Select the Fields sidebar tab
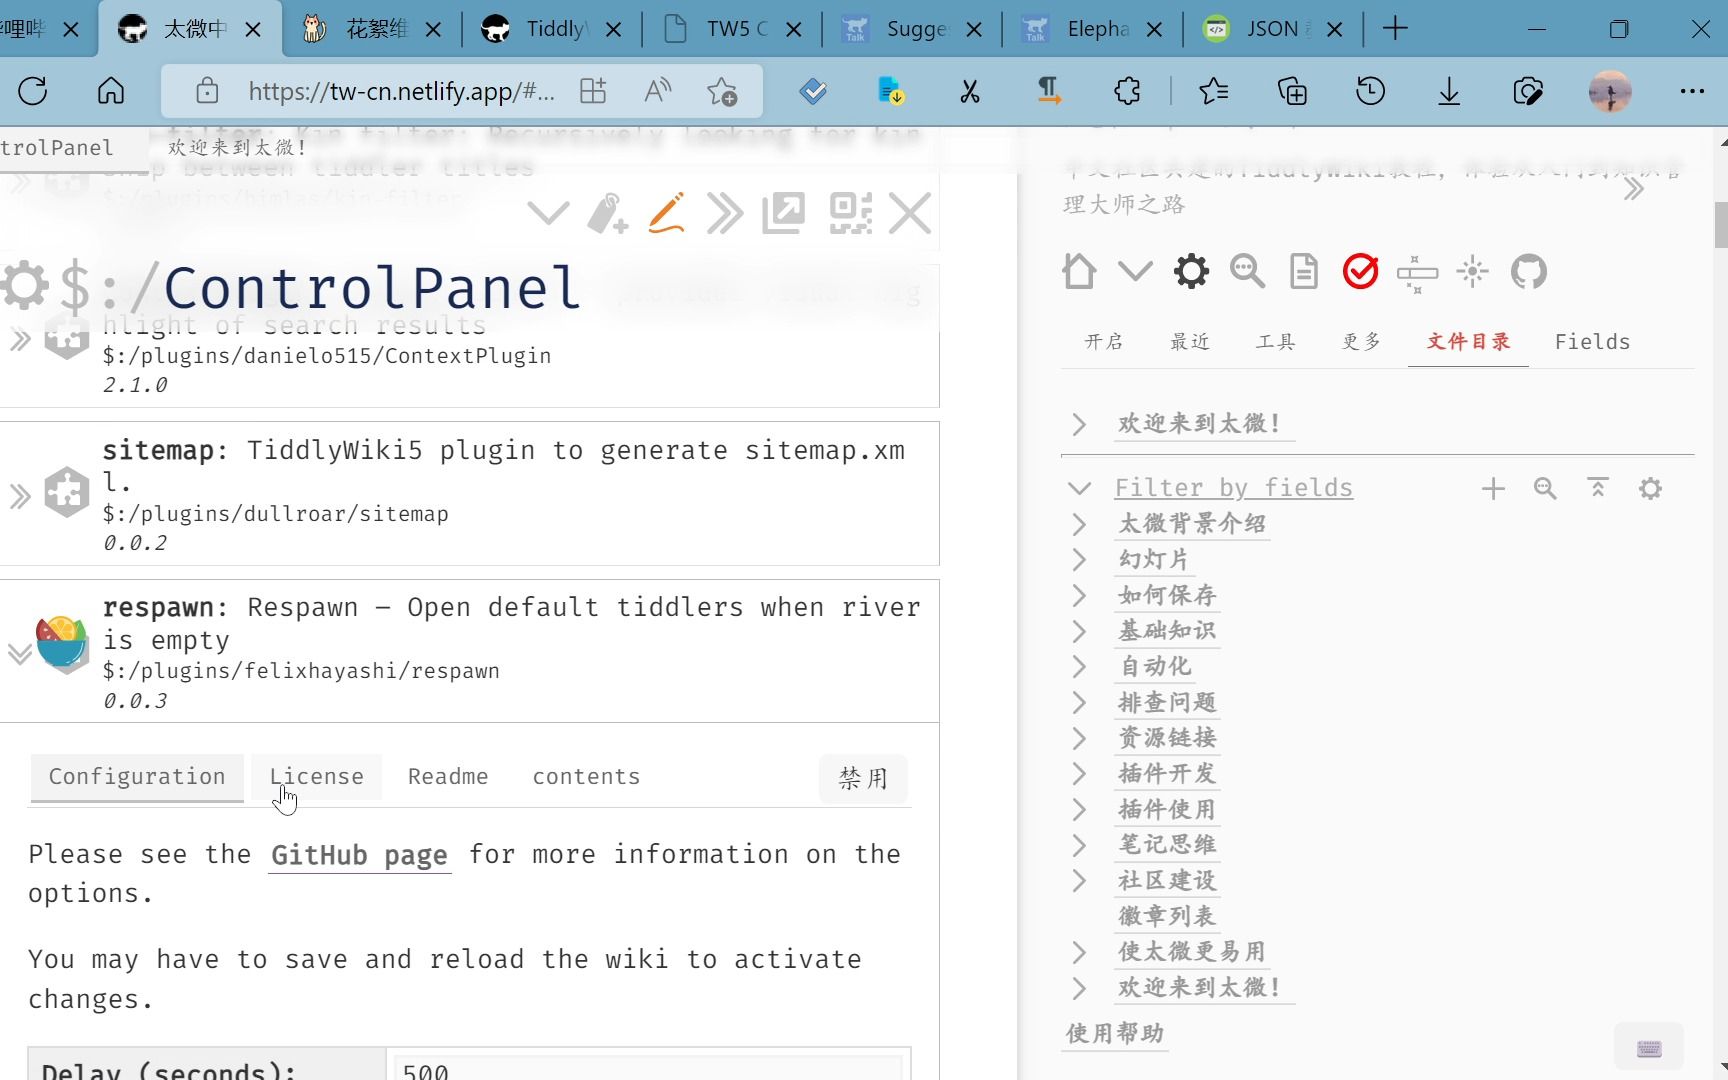 point(1592,342)
